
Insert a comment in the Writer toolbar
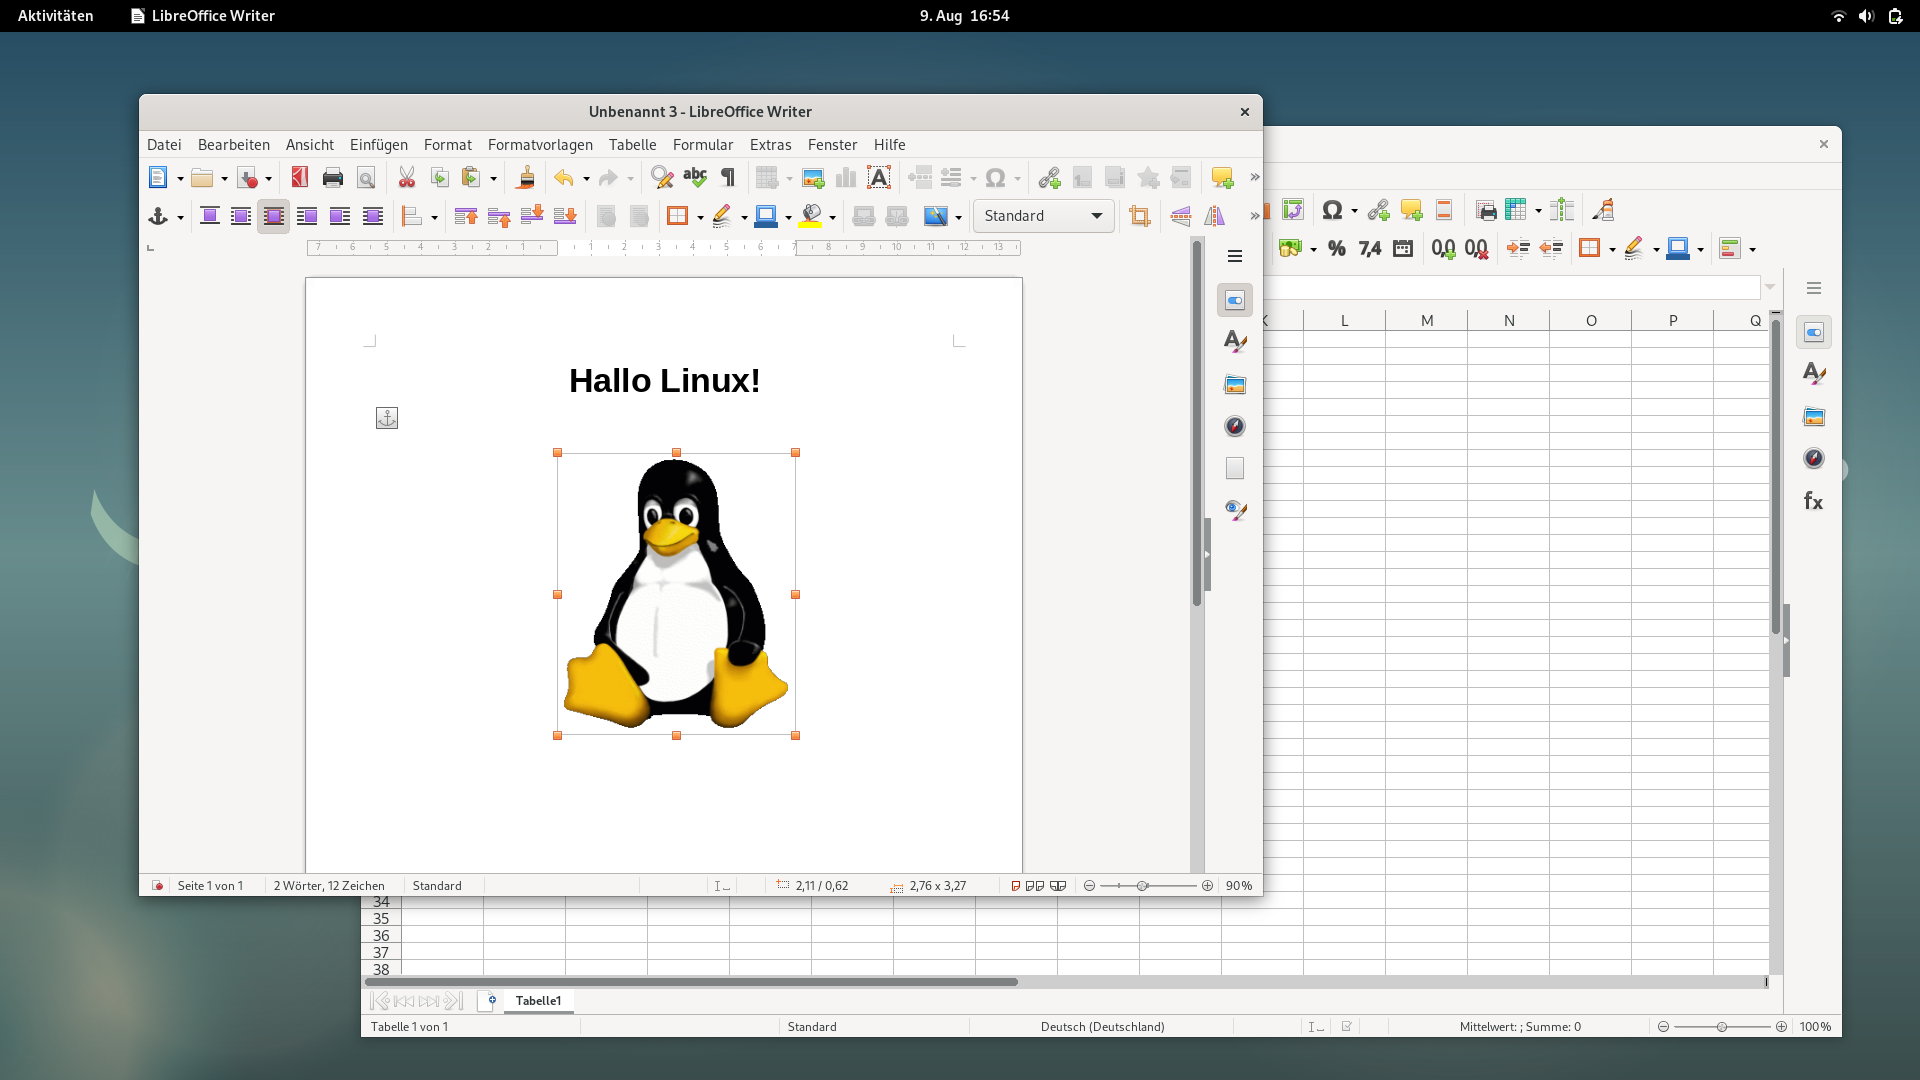point(1222,178)
